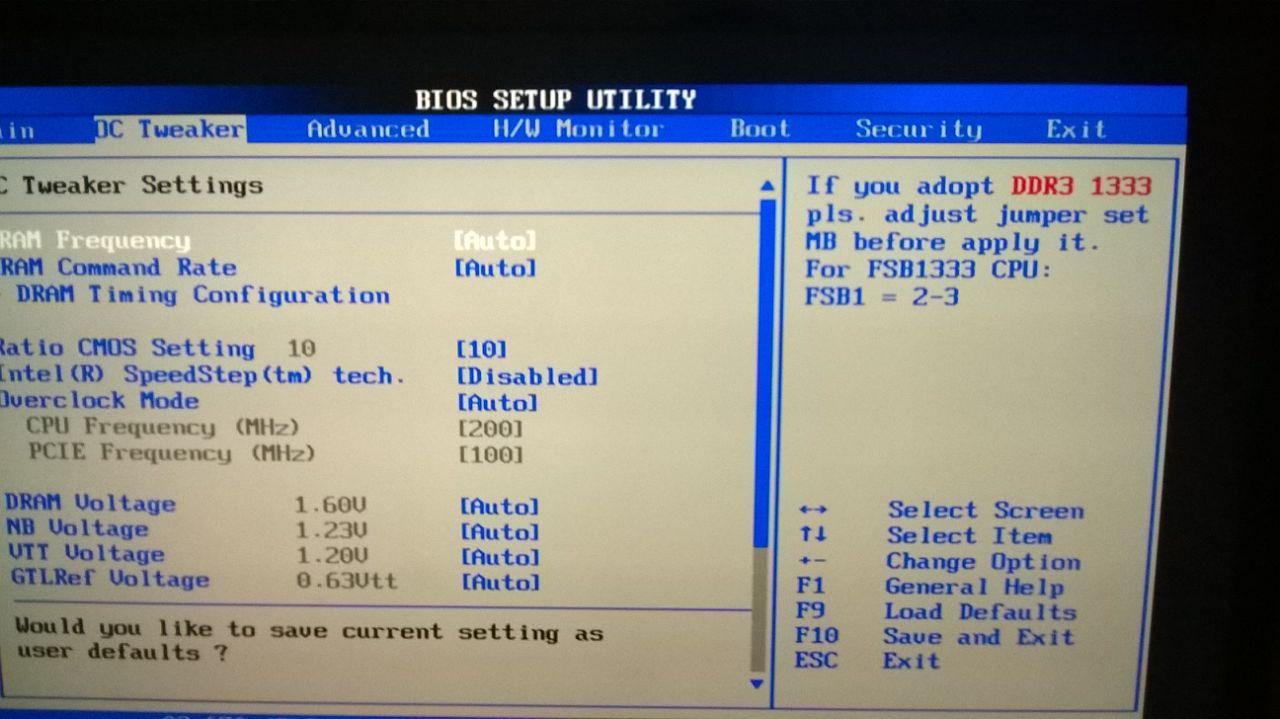Click the Select Item key hint

tap(969, 536)
